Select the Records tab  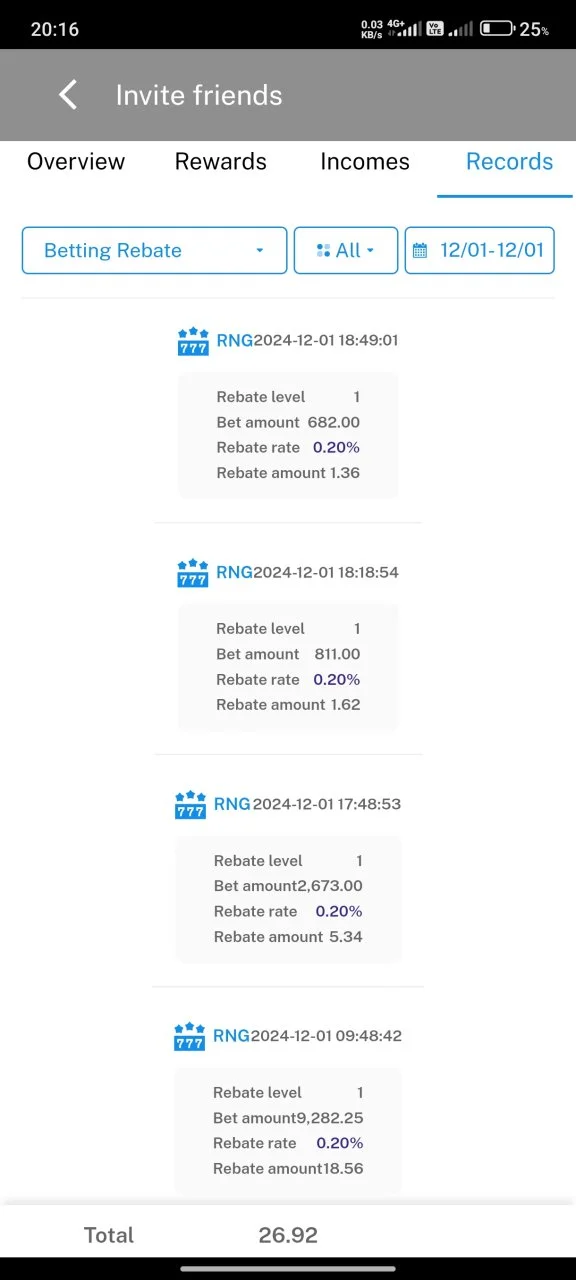pos(509,162)
